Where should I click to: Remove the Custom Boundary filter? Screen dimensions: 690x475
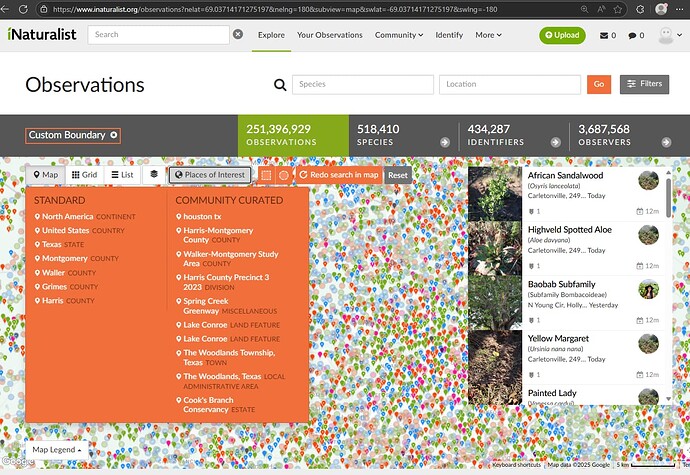114,135
